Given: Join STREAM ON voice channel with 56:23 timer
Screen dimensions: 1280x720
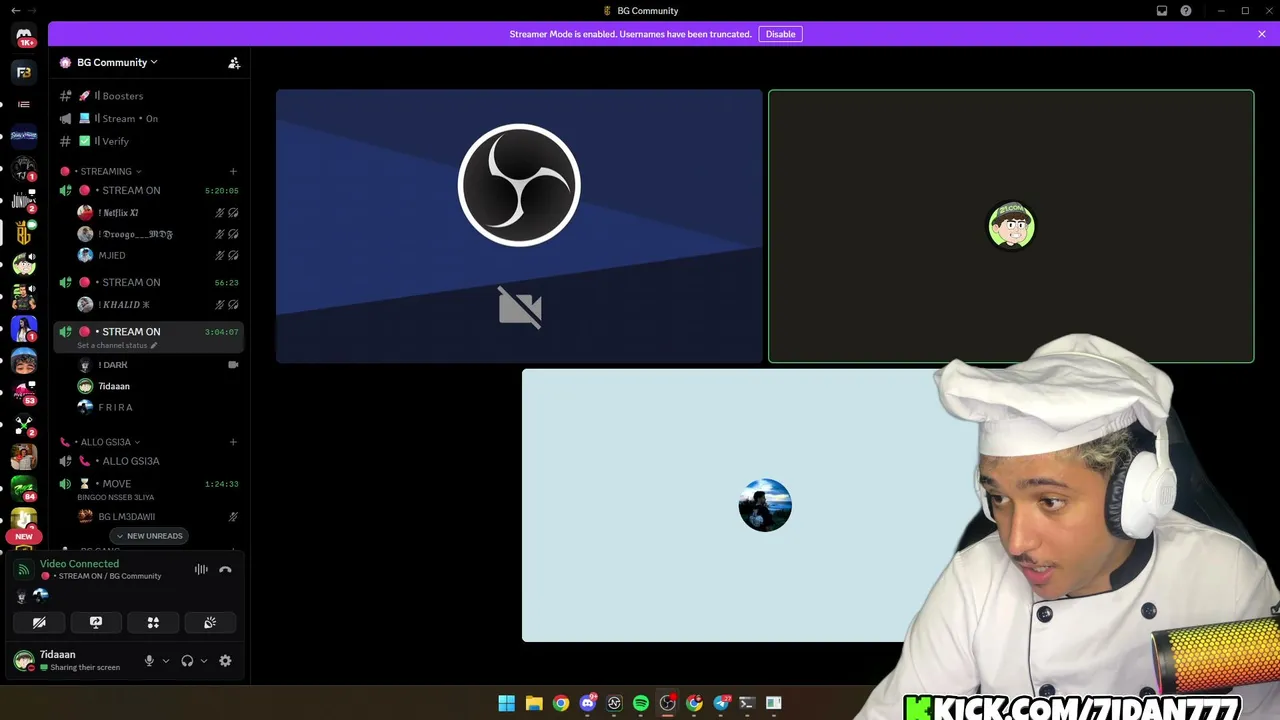Looking at the screenshot, I should [148, 282].
